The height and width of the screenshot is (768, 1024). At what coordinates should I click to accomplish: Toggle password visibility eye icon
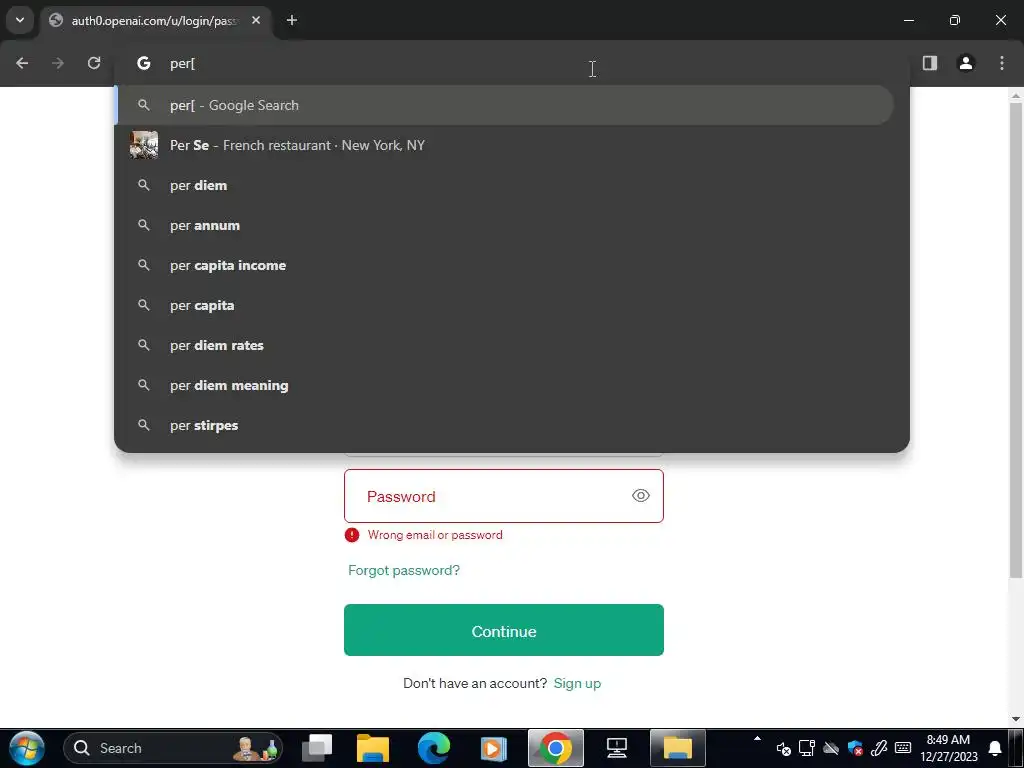641,496
